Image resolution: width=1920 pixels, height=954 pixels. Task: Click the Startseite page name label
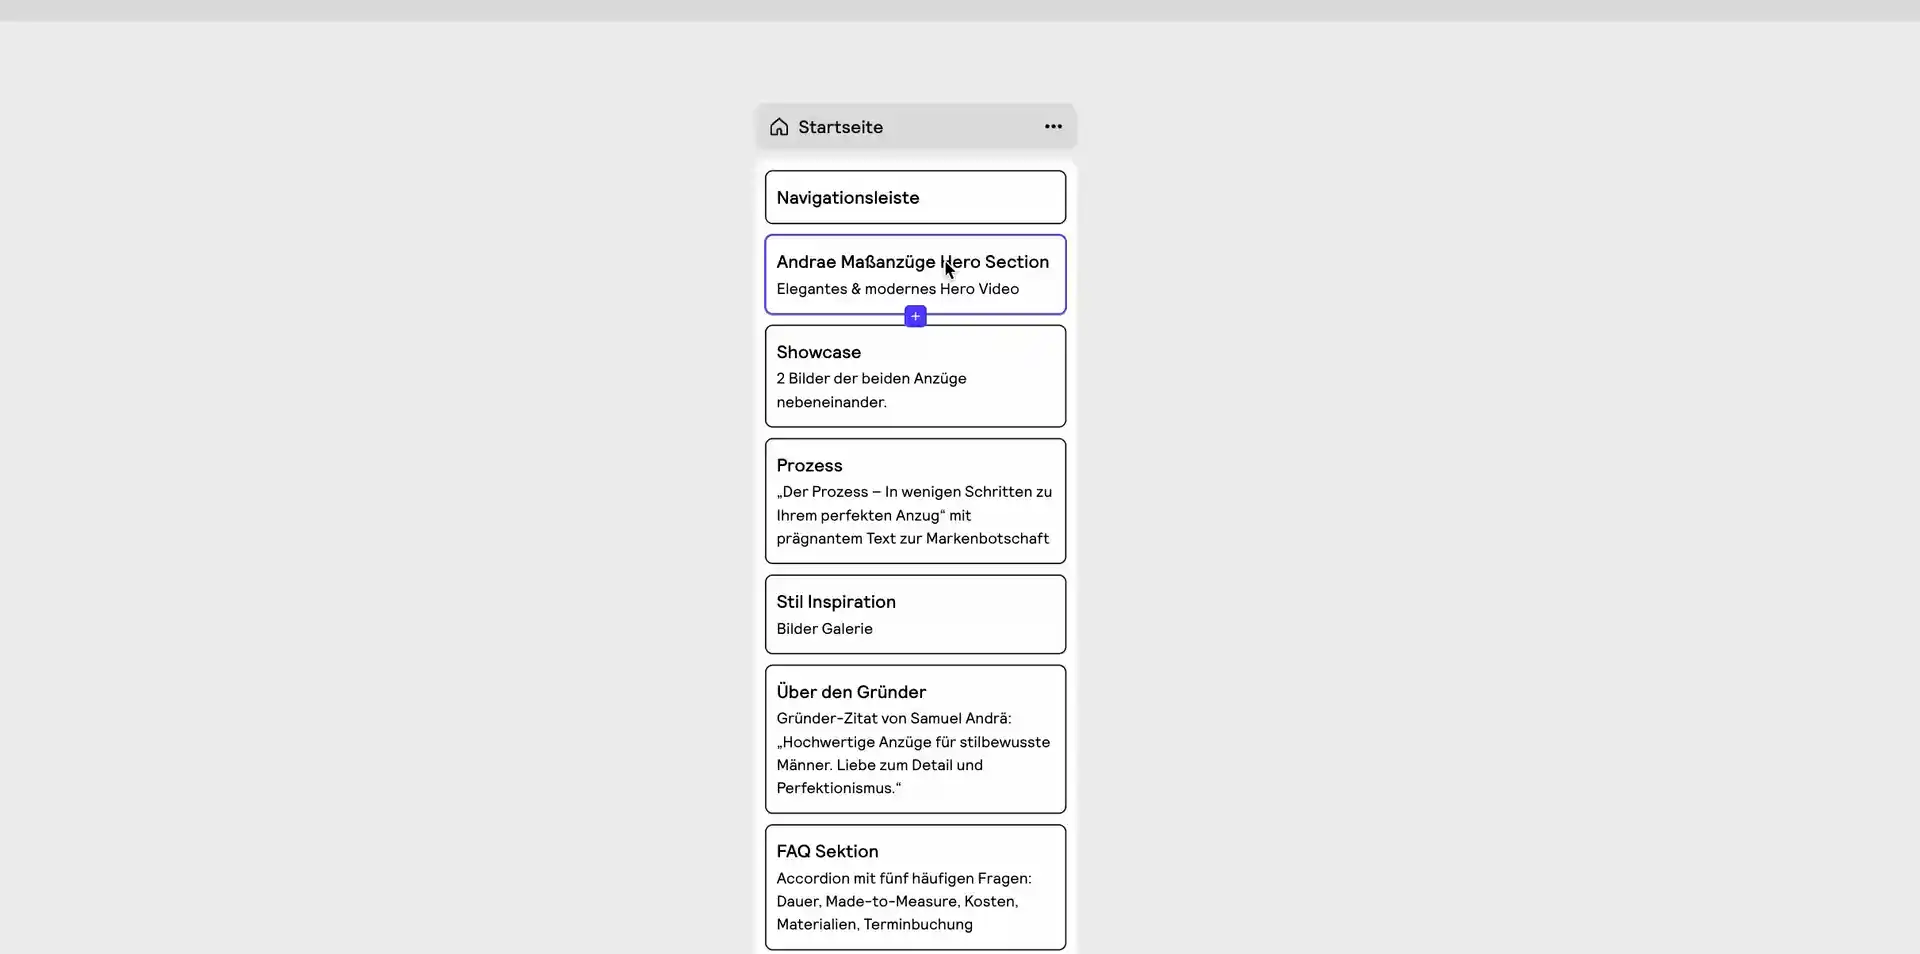coord(839,127)
